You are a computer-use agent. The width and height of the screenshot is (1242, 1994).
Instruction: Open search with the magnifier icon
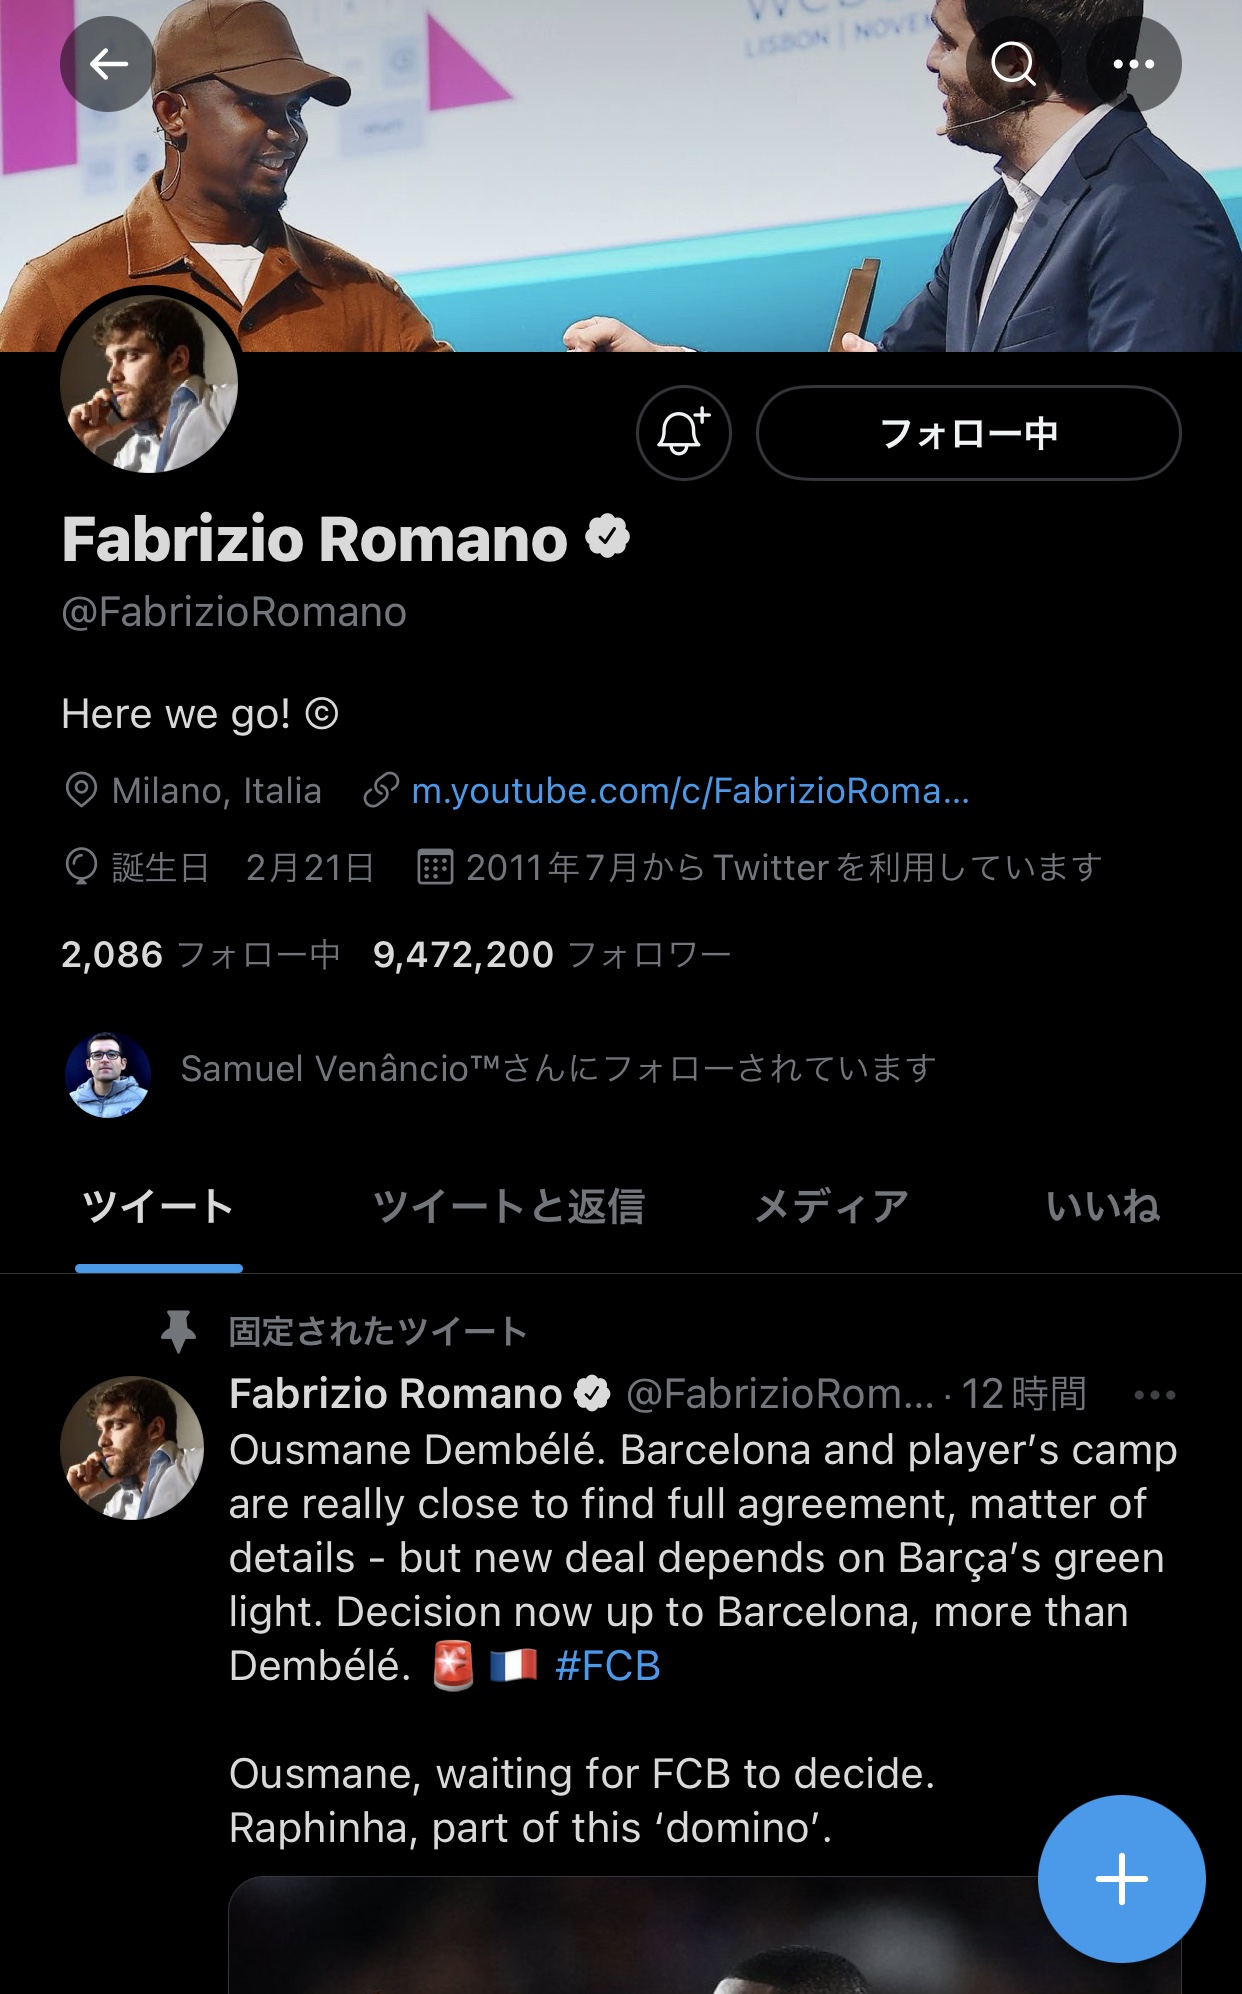1013,65
